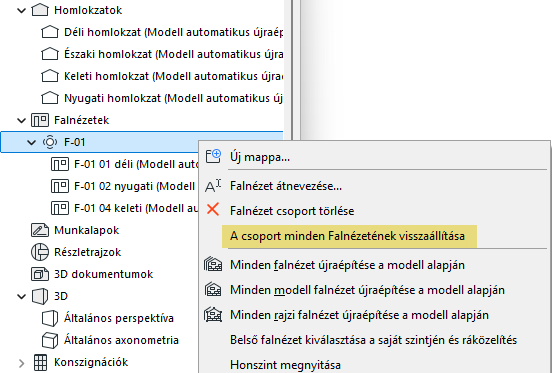Select Általános perspektíva view label
The image size is (552, 373).
(x=119, y=318)
